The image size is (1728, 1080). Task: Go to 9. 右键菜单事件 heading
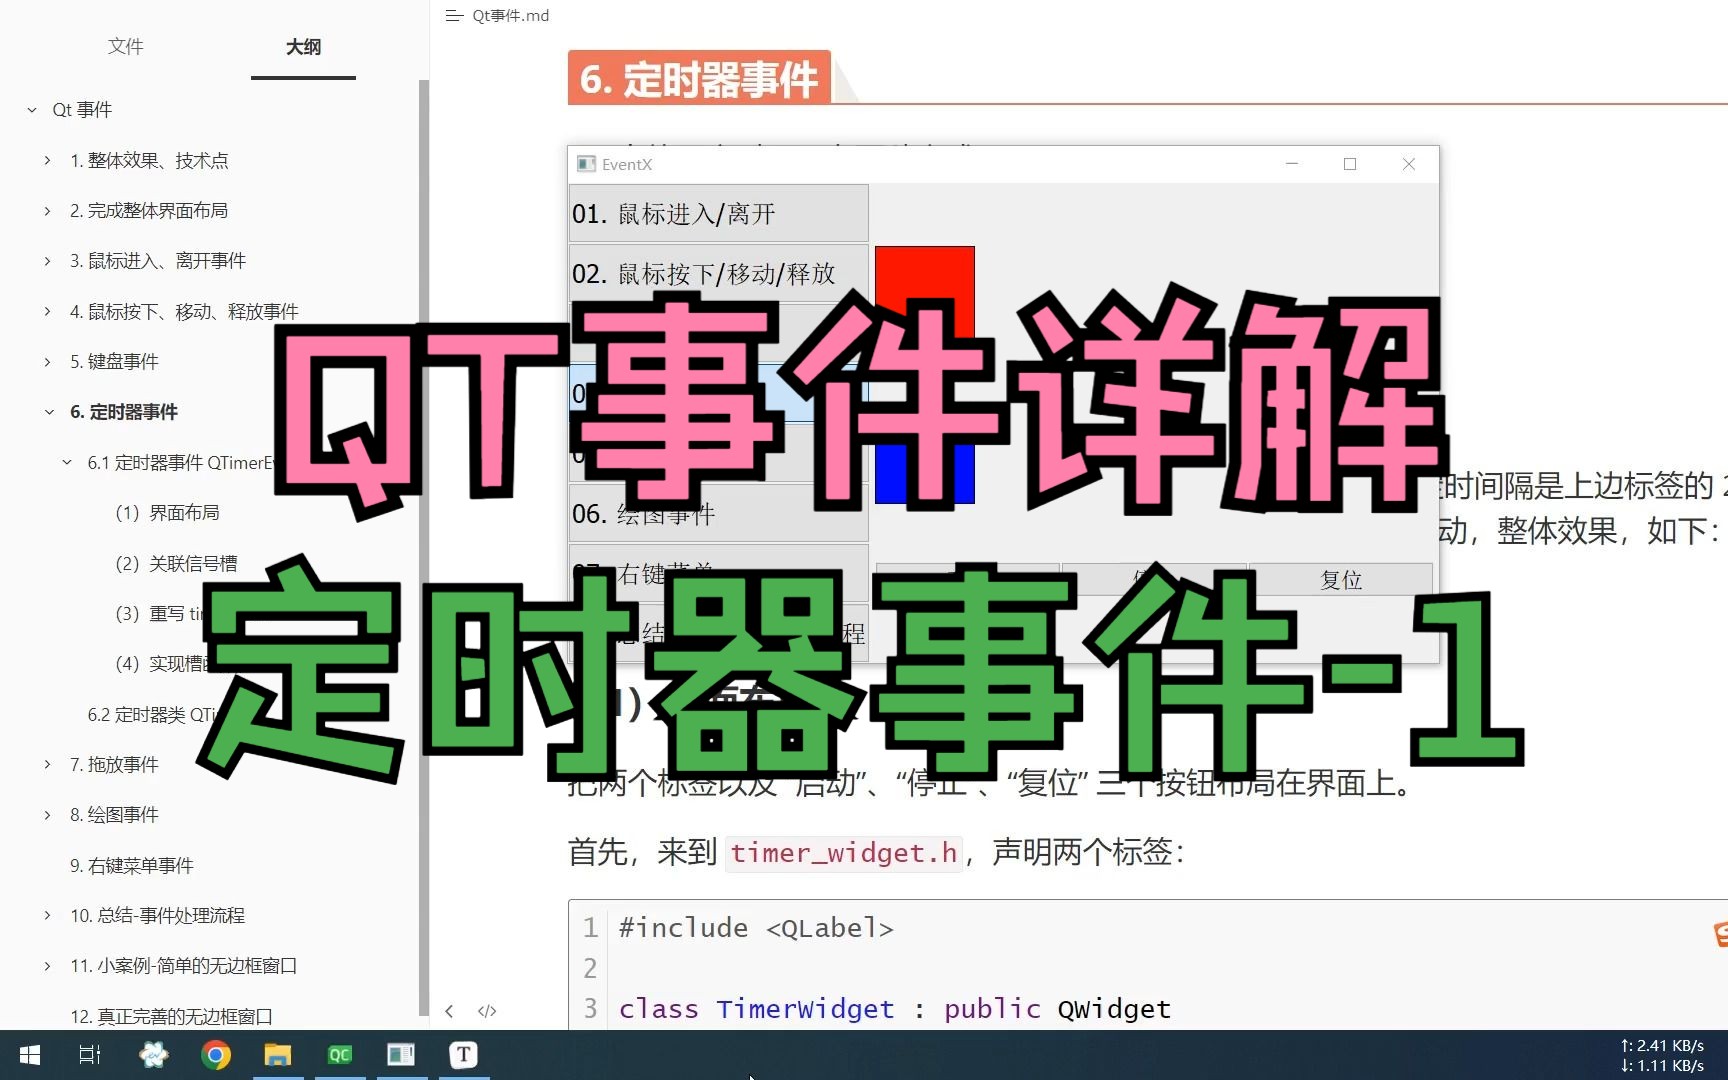point(131,866)
